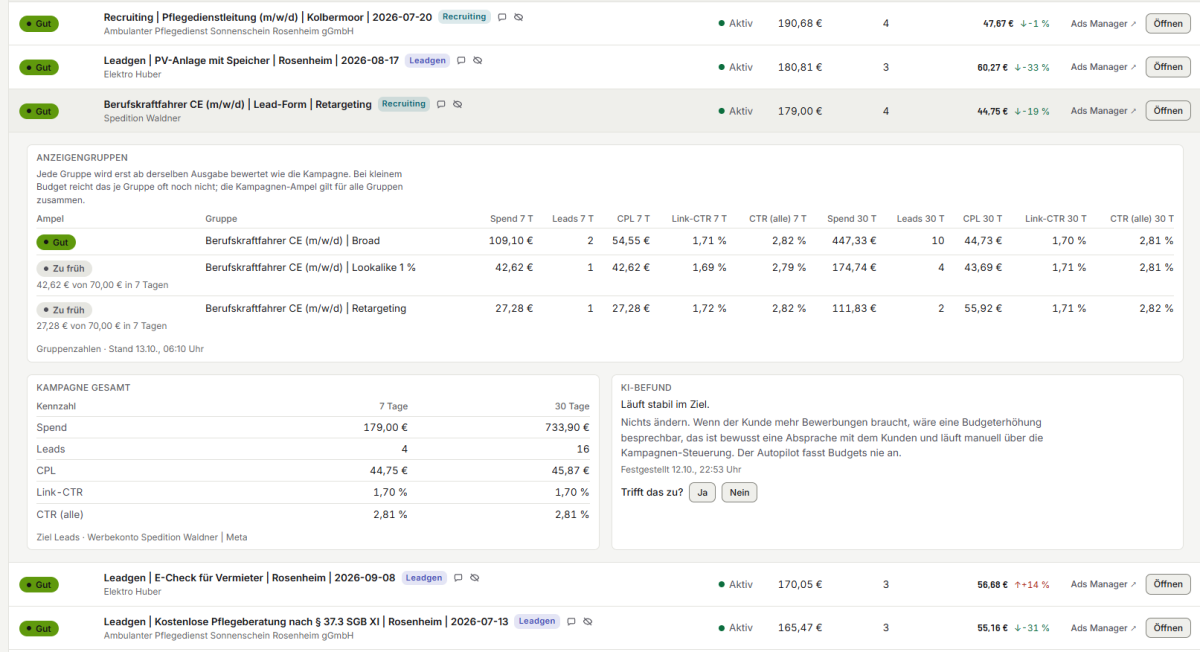Image resolution: width=1200 pixels, height=652 pixels.
Task: Click Öffnen for E-Check für Vermieter
Action: pos(1168,584)
